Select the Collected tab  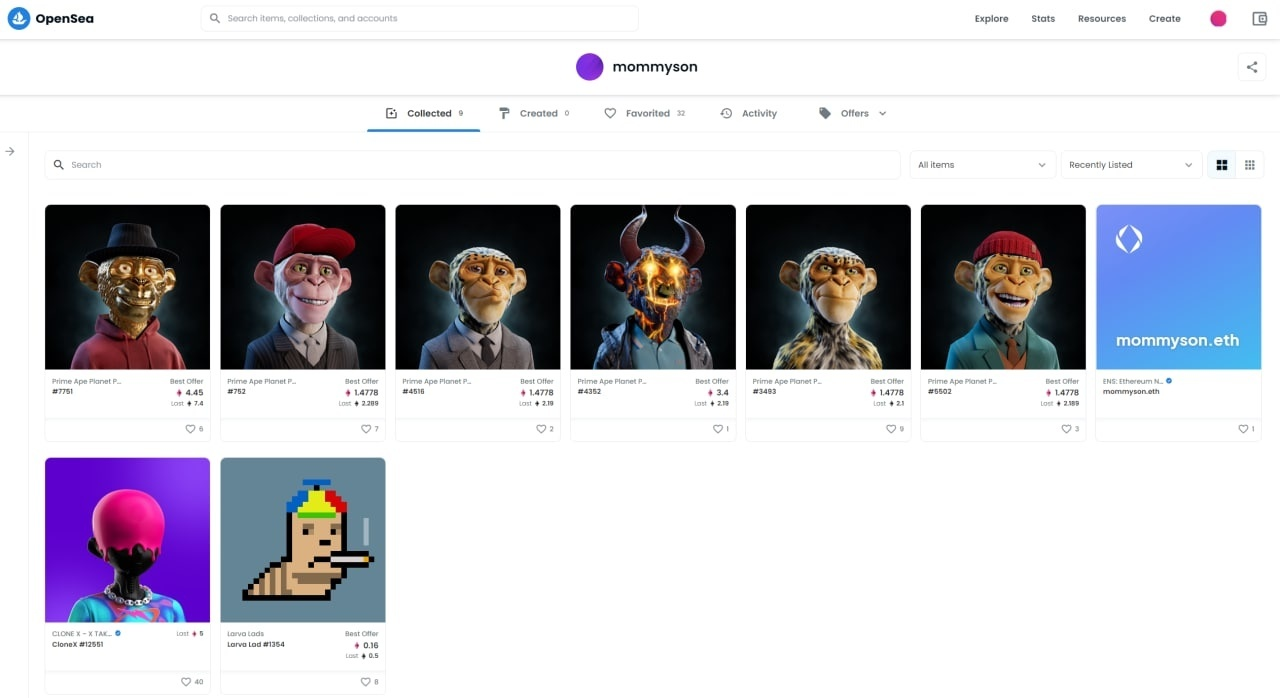(424, 114)
